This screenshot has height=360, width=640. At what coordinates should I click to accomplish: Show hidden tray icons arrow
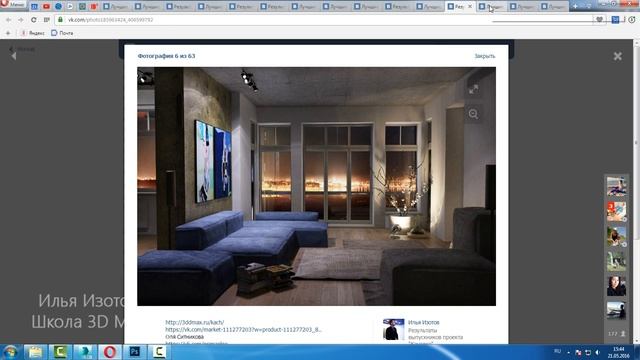[569, 352]
